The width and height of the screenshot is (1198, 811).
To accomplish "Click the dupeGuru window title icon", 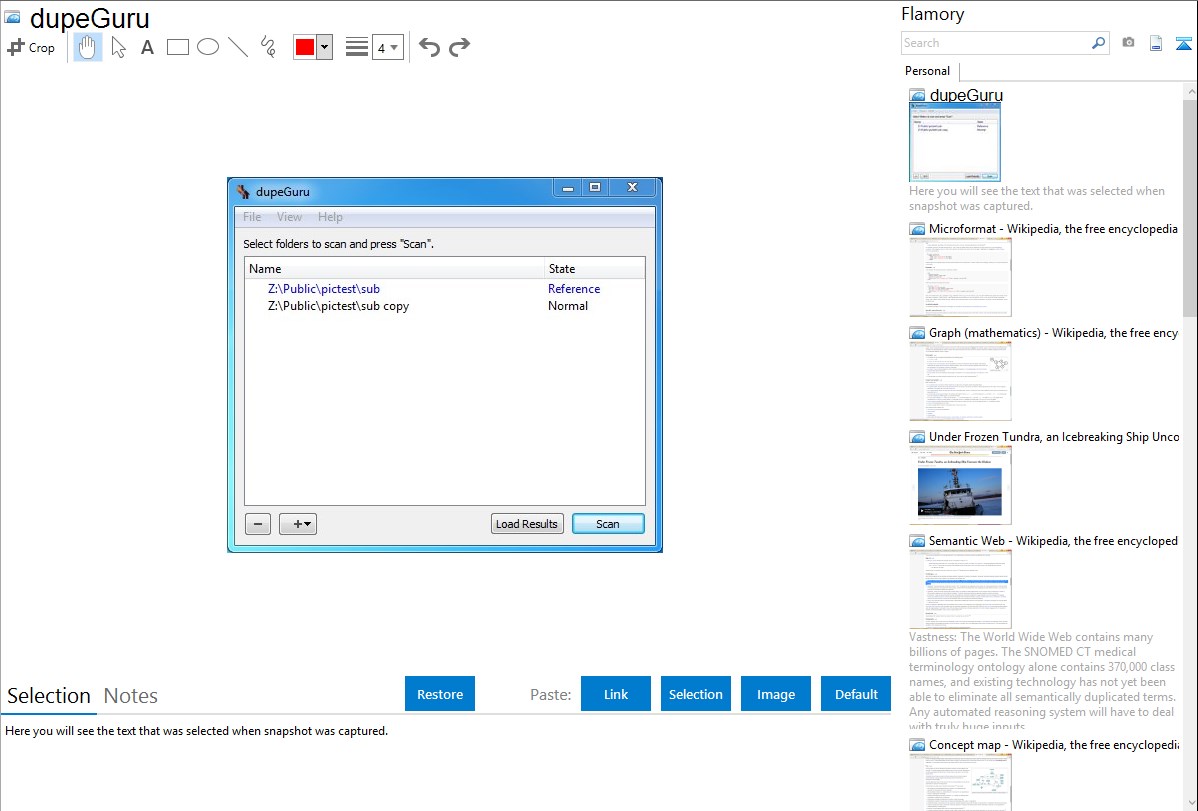I will pyautogui.click(x=244, y=191).
